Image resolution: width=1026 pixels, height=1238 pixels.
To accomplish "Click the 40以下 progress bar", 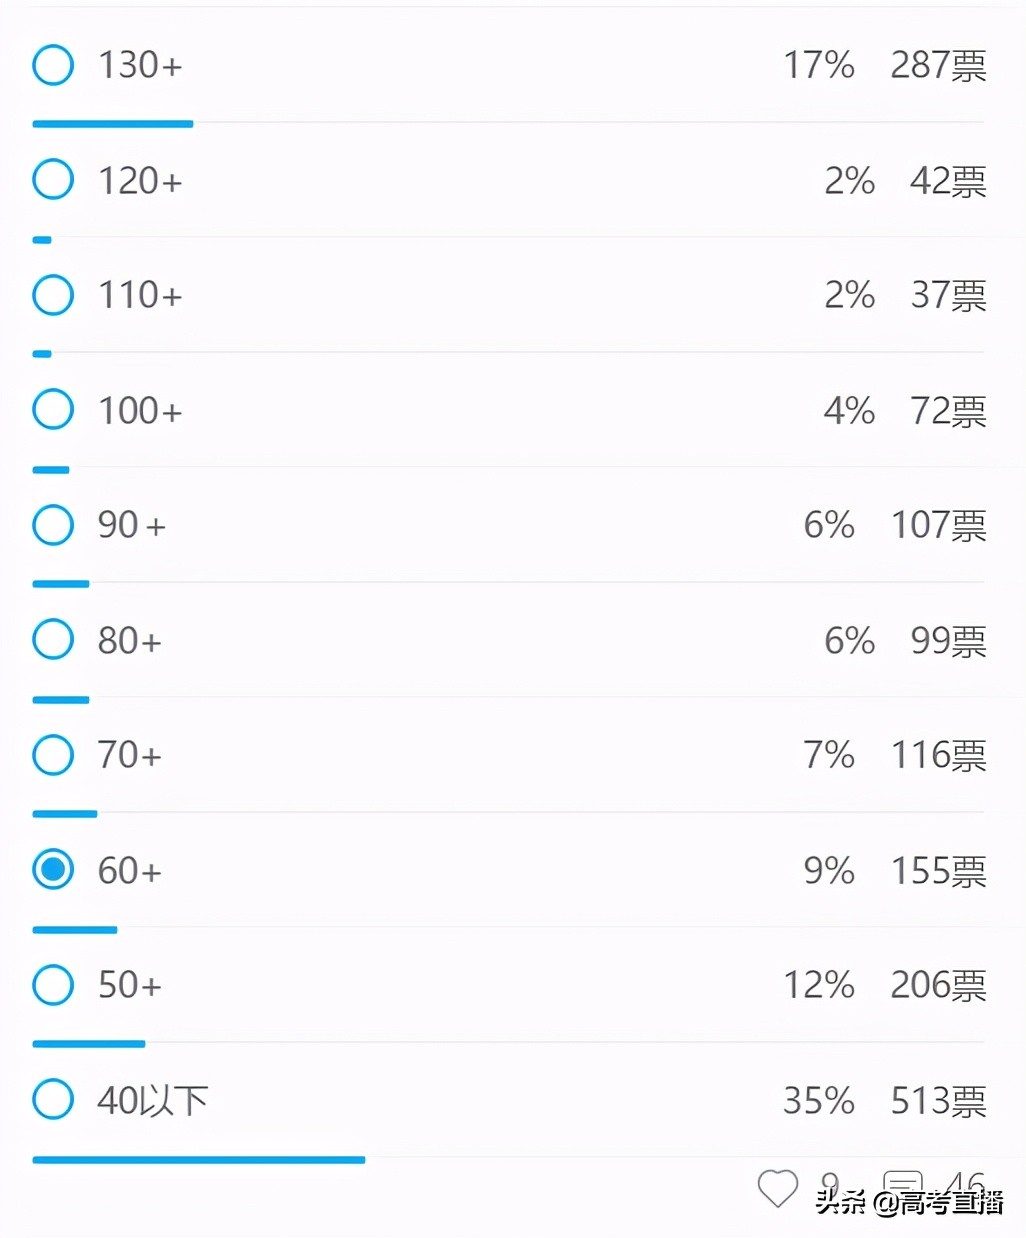I will point(198,1160).
